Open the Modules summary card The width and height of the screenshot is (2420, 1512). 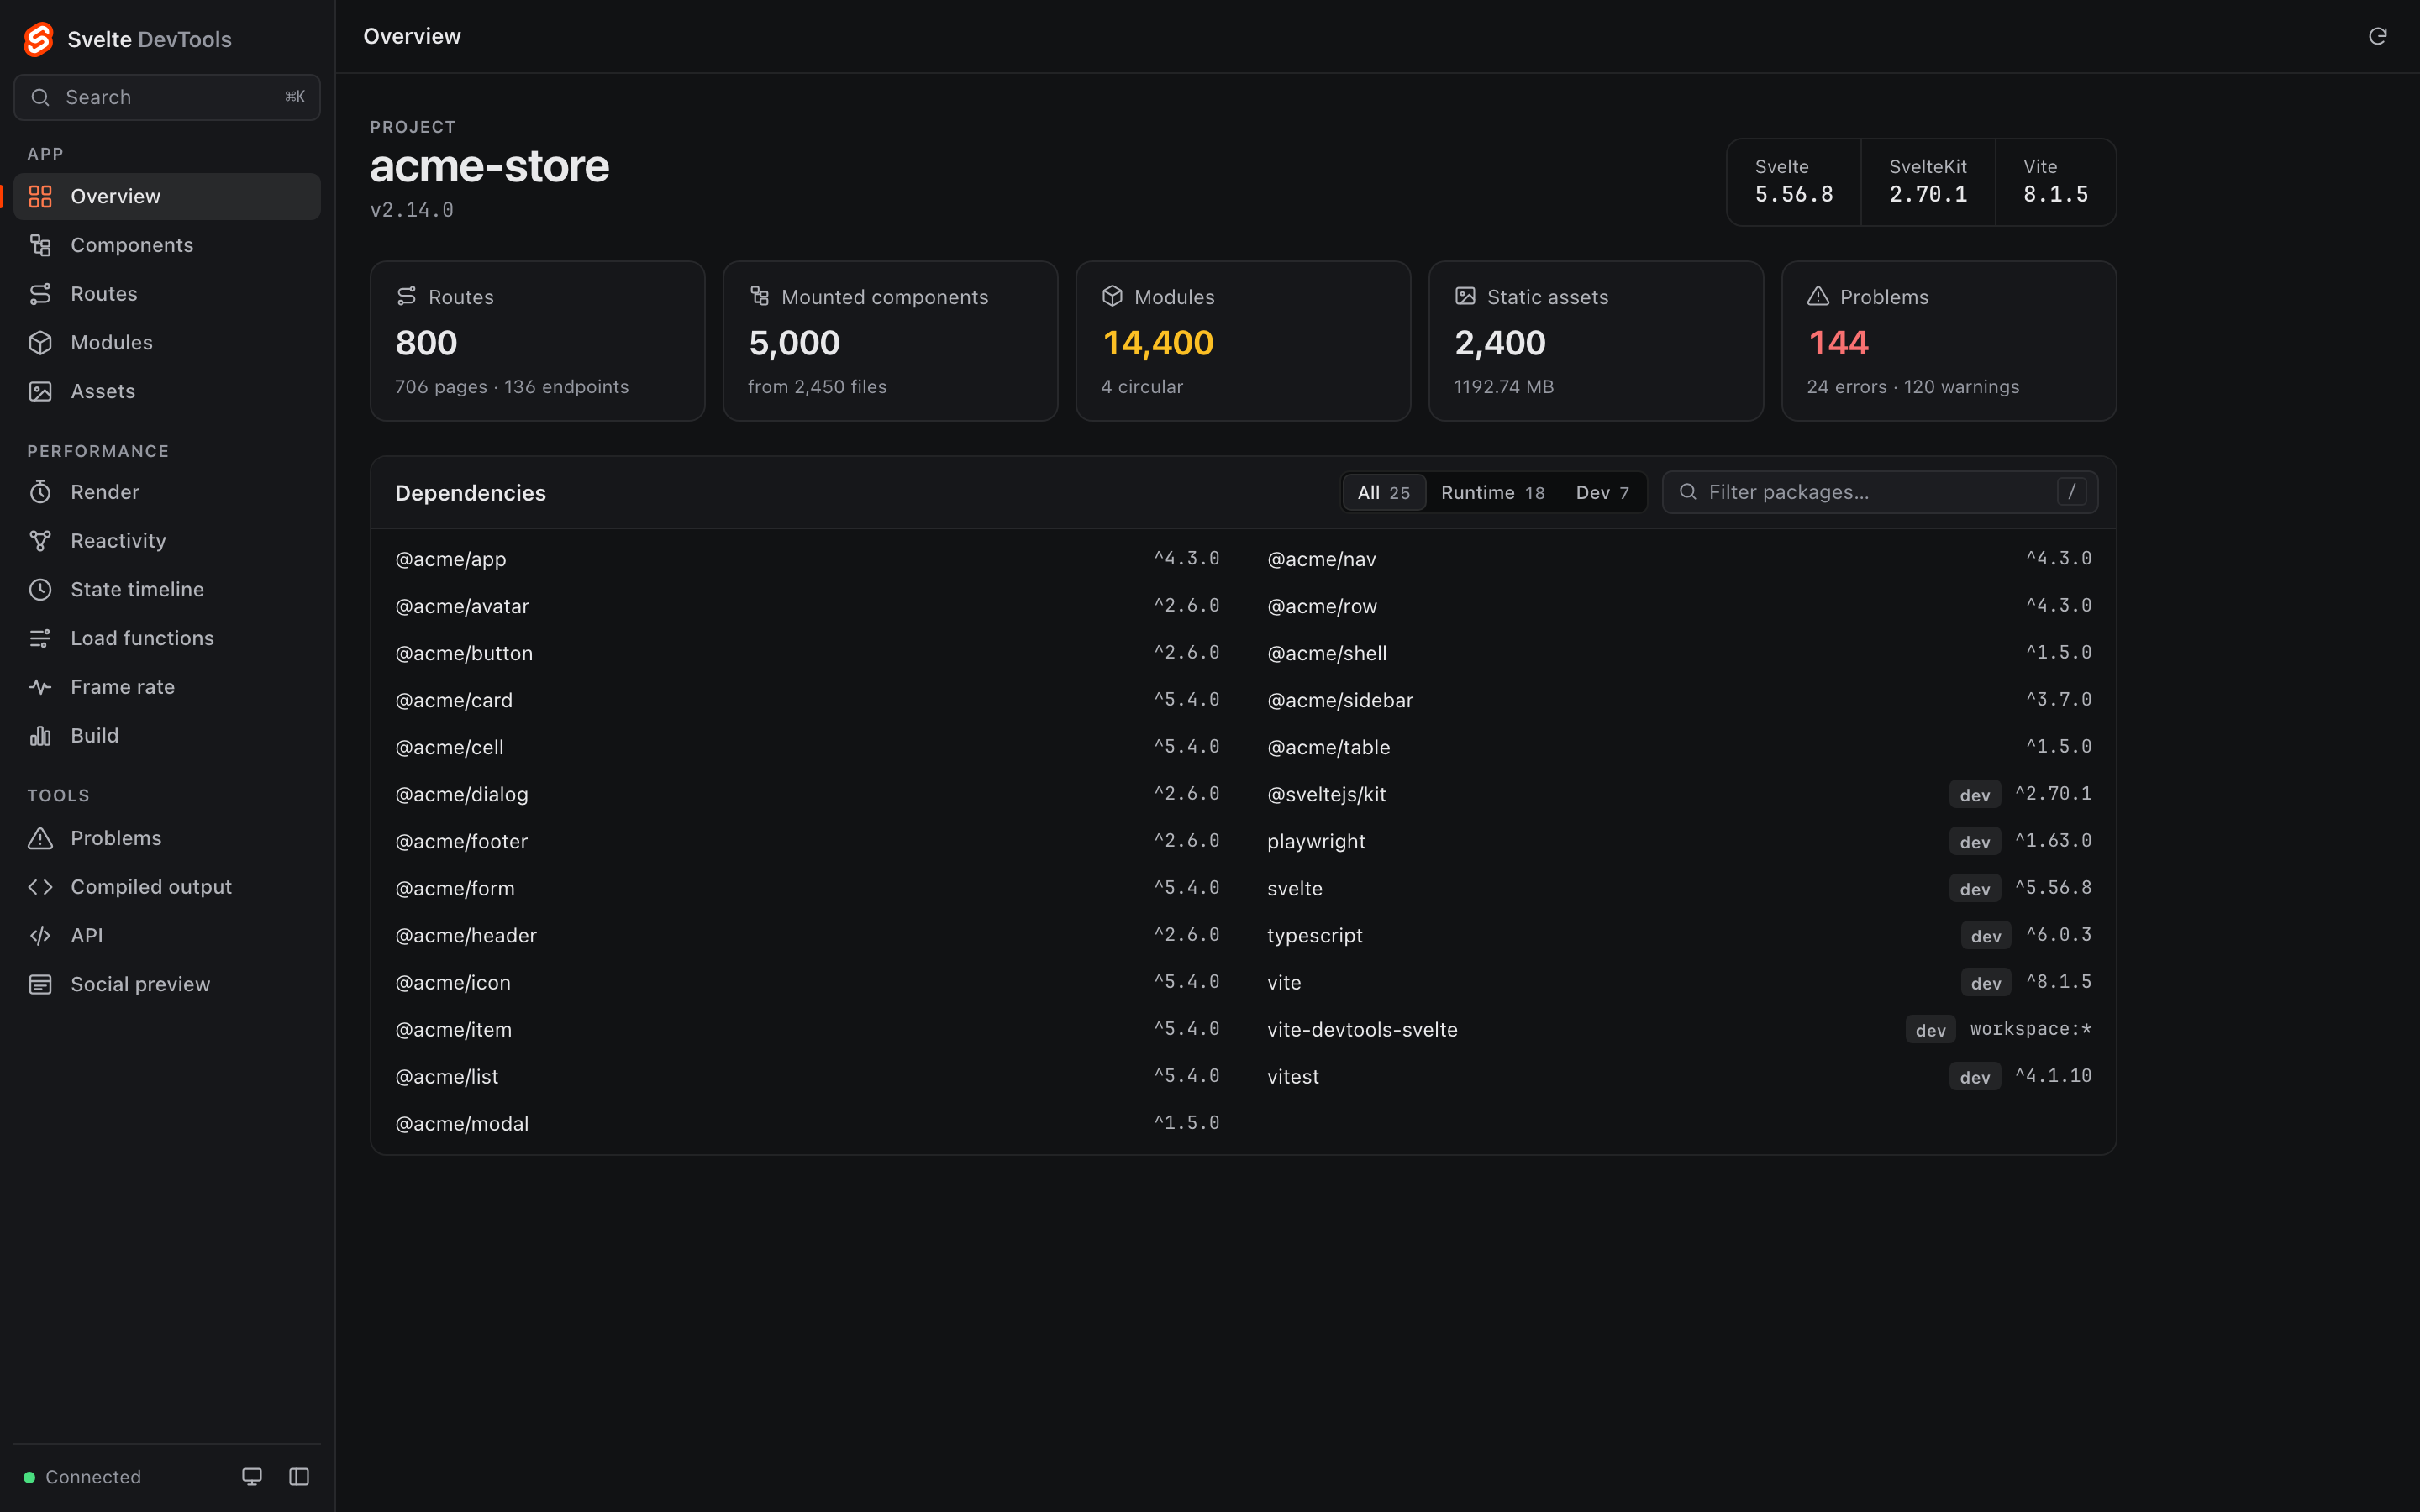[x=1243, y=341]
